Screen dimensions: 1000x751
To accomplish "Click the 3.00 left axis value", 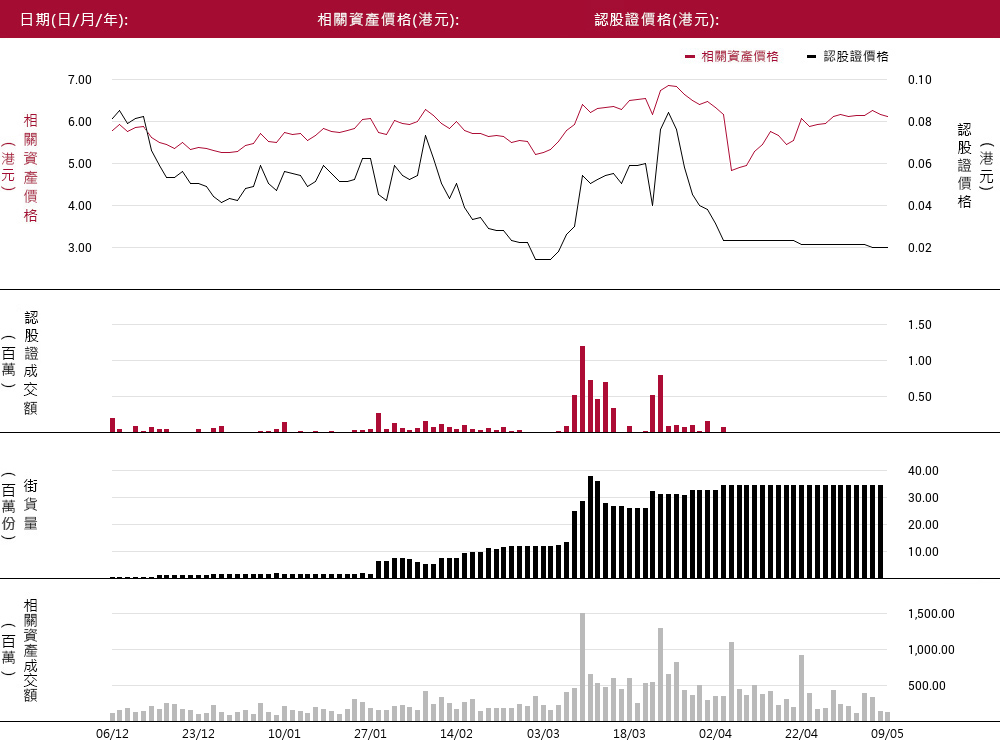I will coord(80,247).
